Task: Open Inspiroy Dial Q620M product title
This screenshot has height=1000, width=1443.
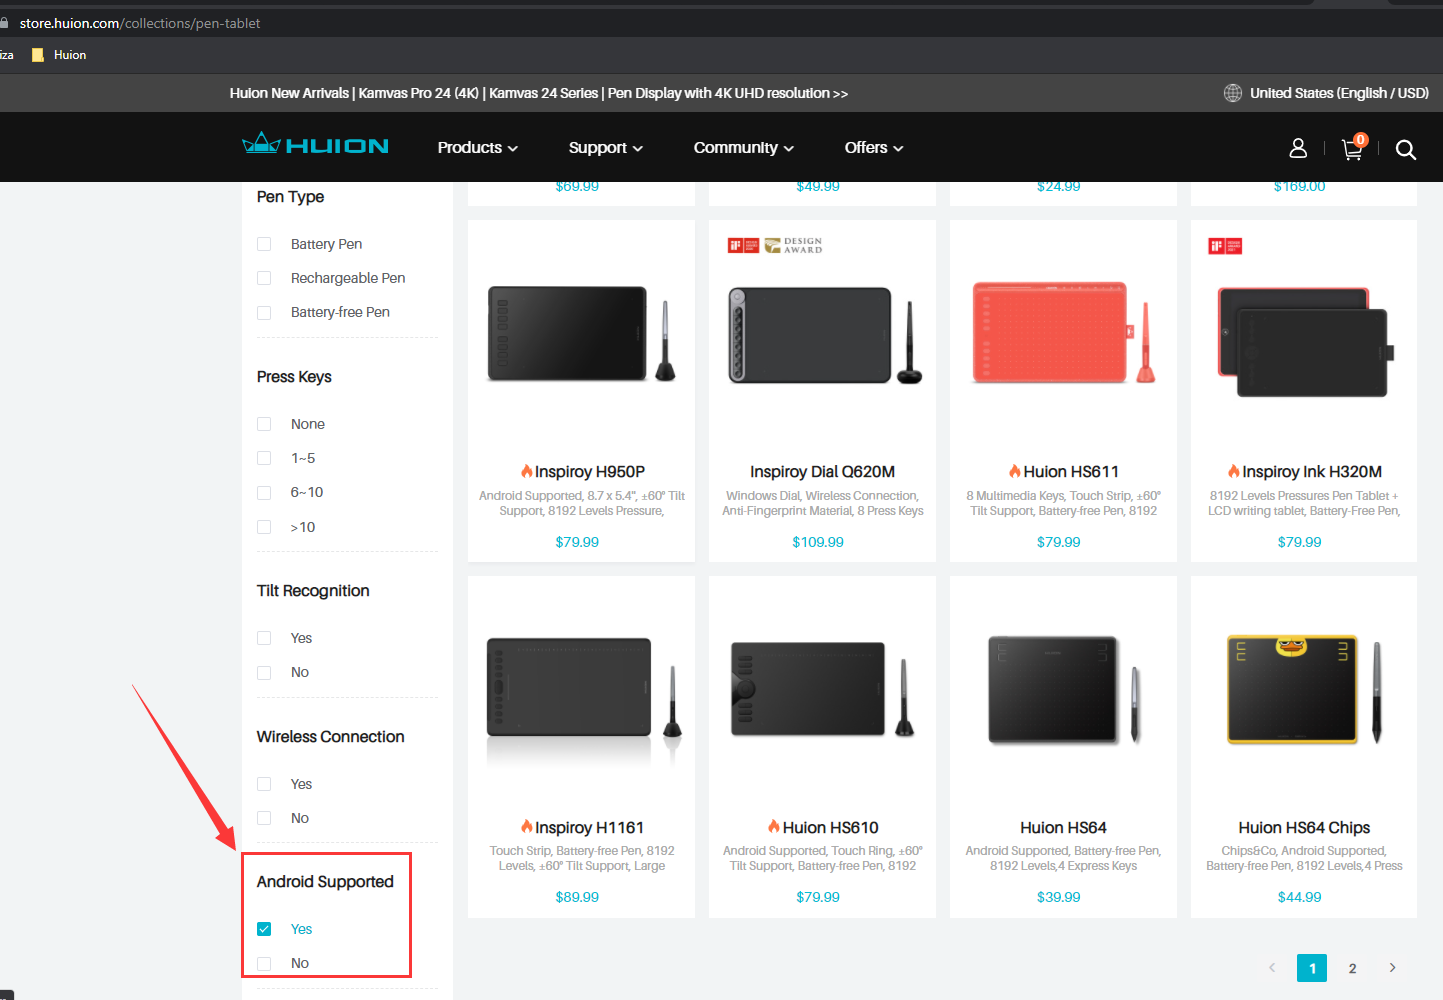Action: pyautogui.click(x=822, y=472)
